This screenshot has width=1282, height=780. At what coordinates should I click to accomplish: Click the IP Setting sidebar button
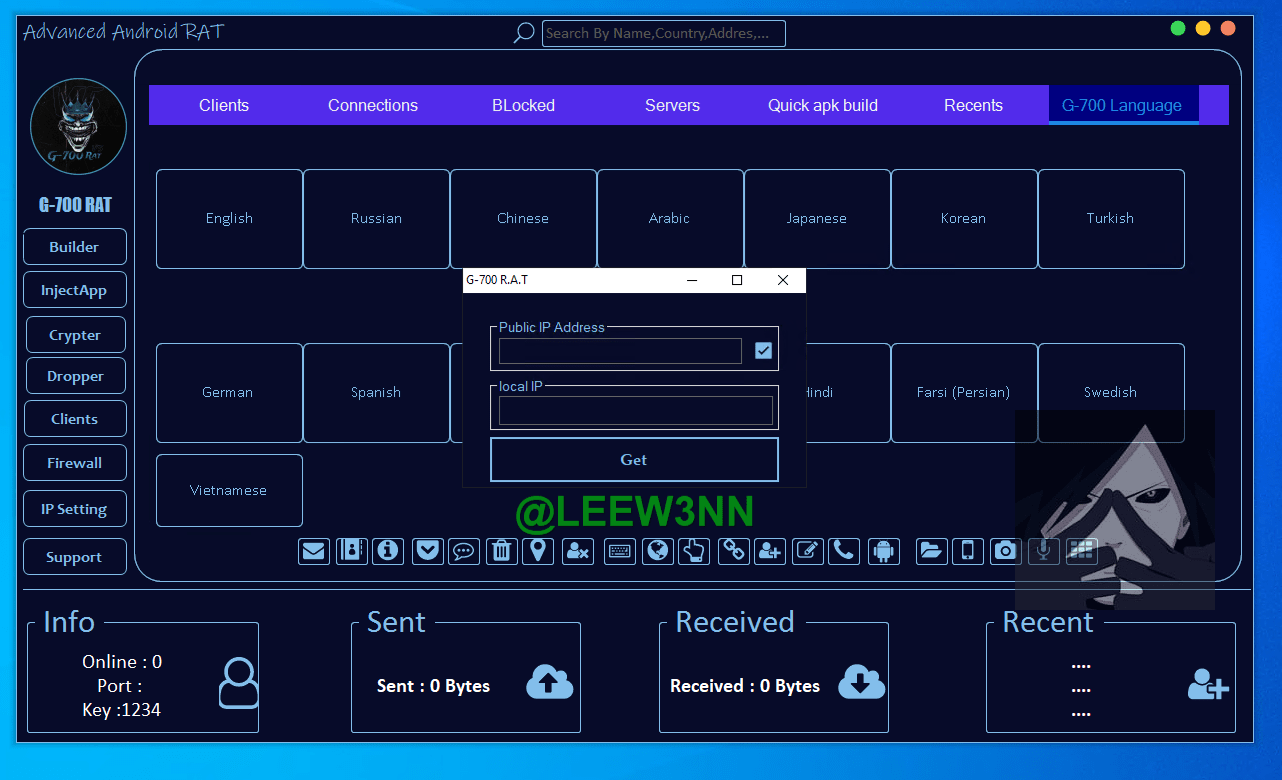coord(74,509)
